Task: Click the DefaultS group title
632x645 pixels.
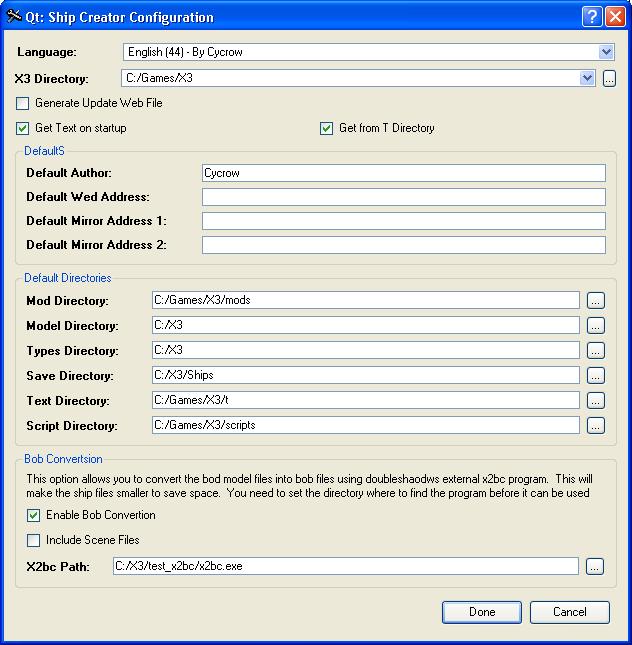Action: tap(44, 151)
